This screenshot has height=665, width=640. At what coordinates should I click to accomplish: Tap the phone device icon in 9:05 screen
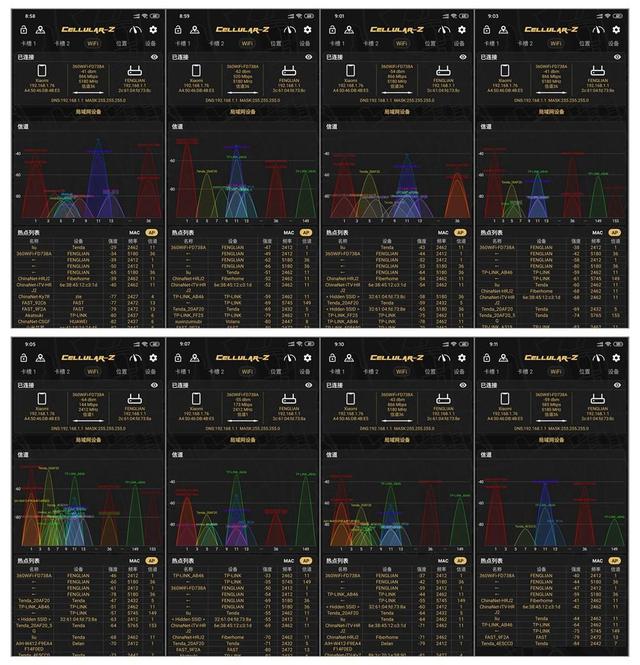point(42,399)
